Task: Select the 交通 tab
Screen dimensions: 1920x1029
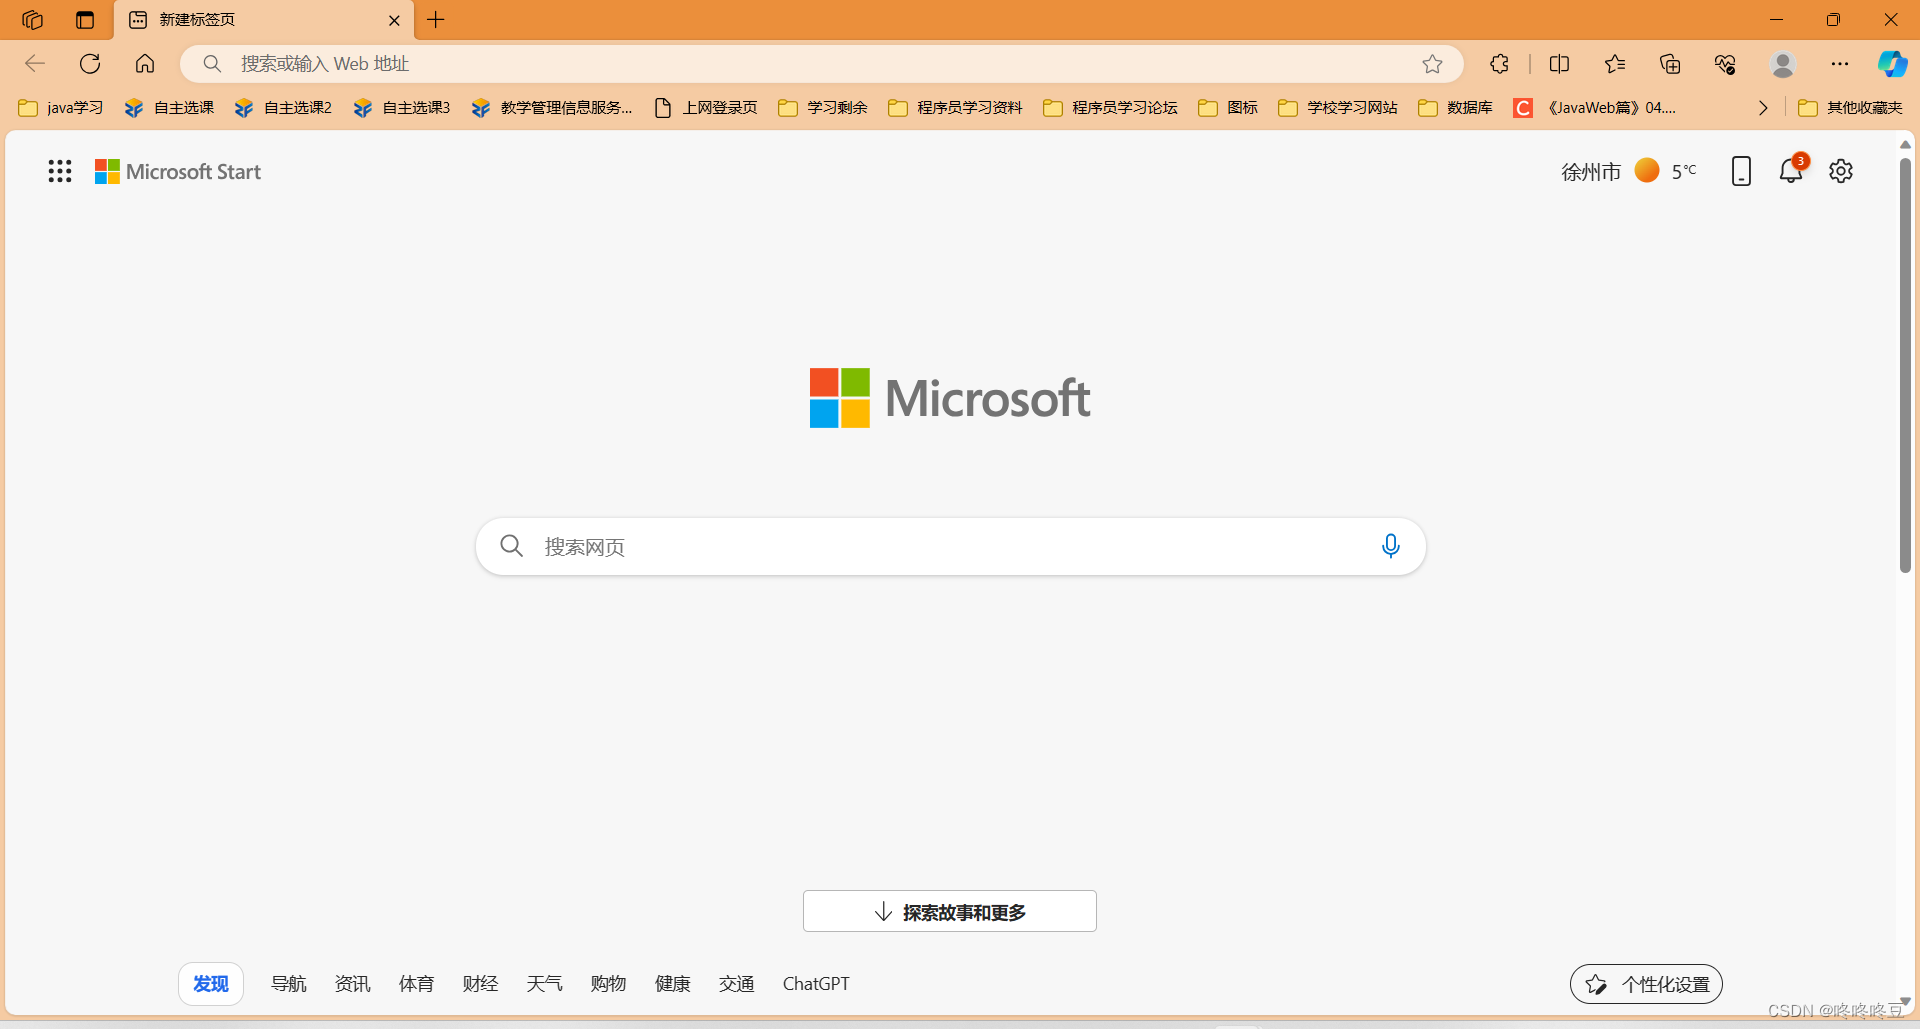Action: click(737, 984)
